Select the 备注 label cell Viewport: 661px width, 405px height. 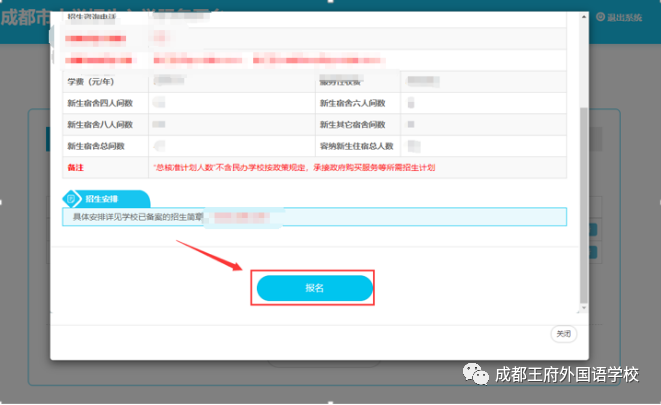tap(105, 168)
